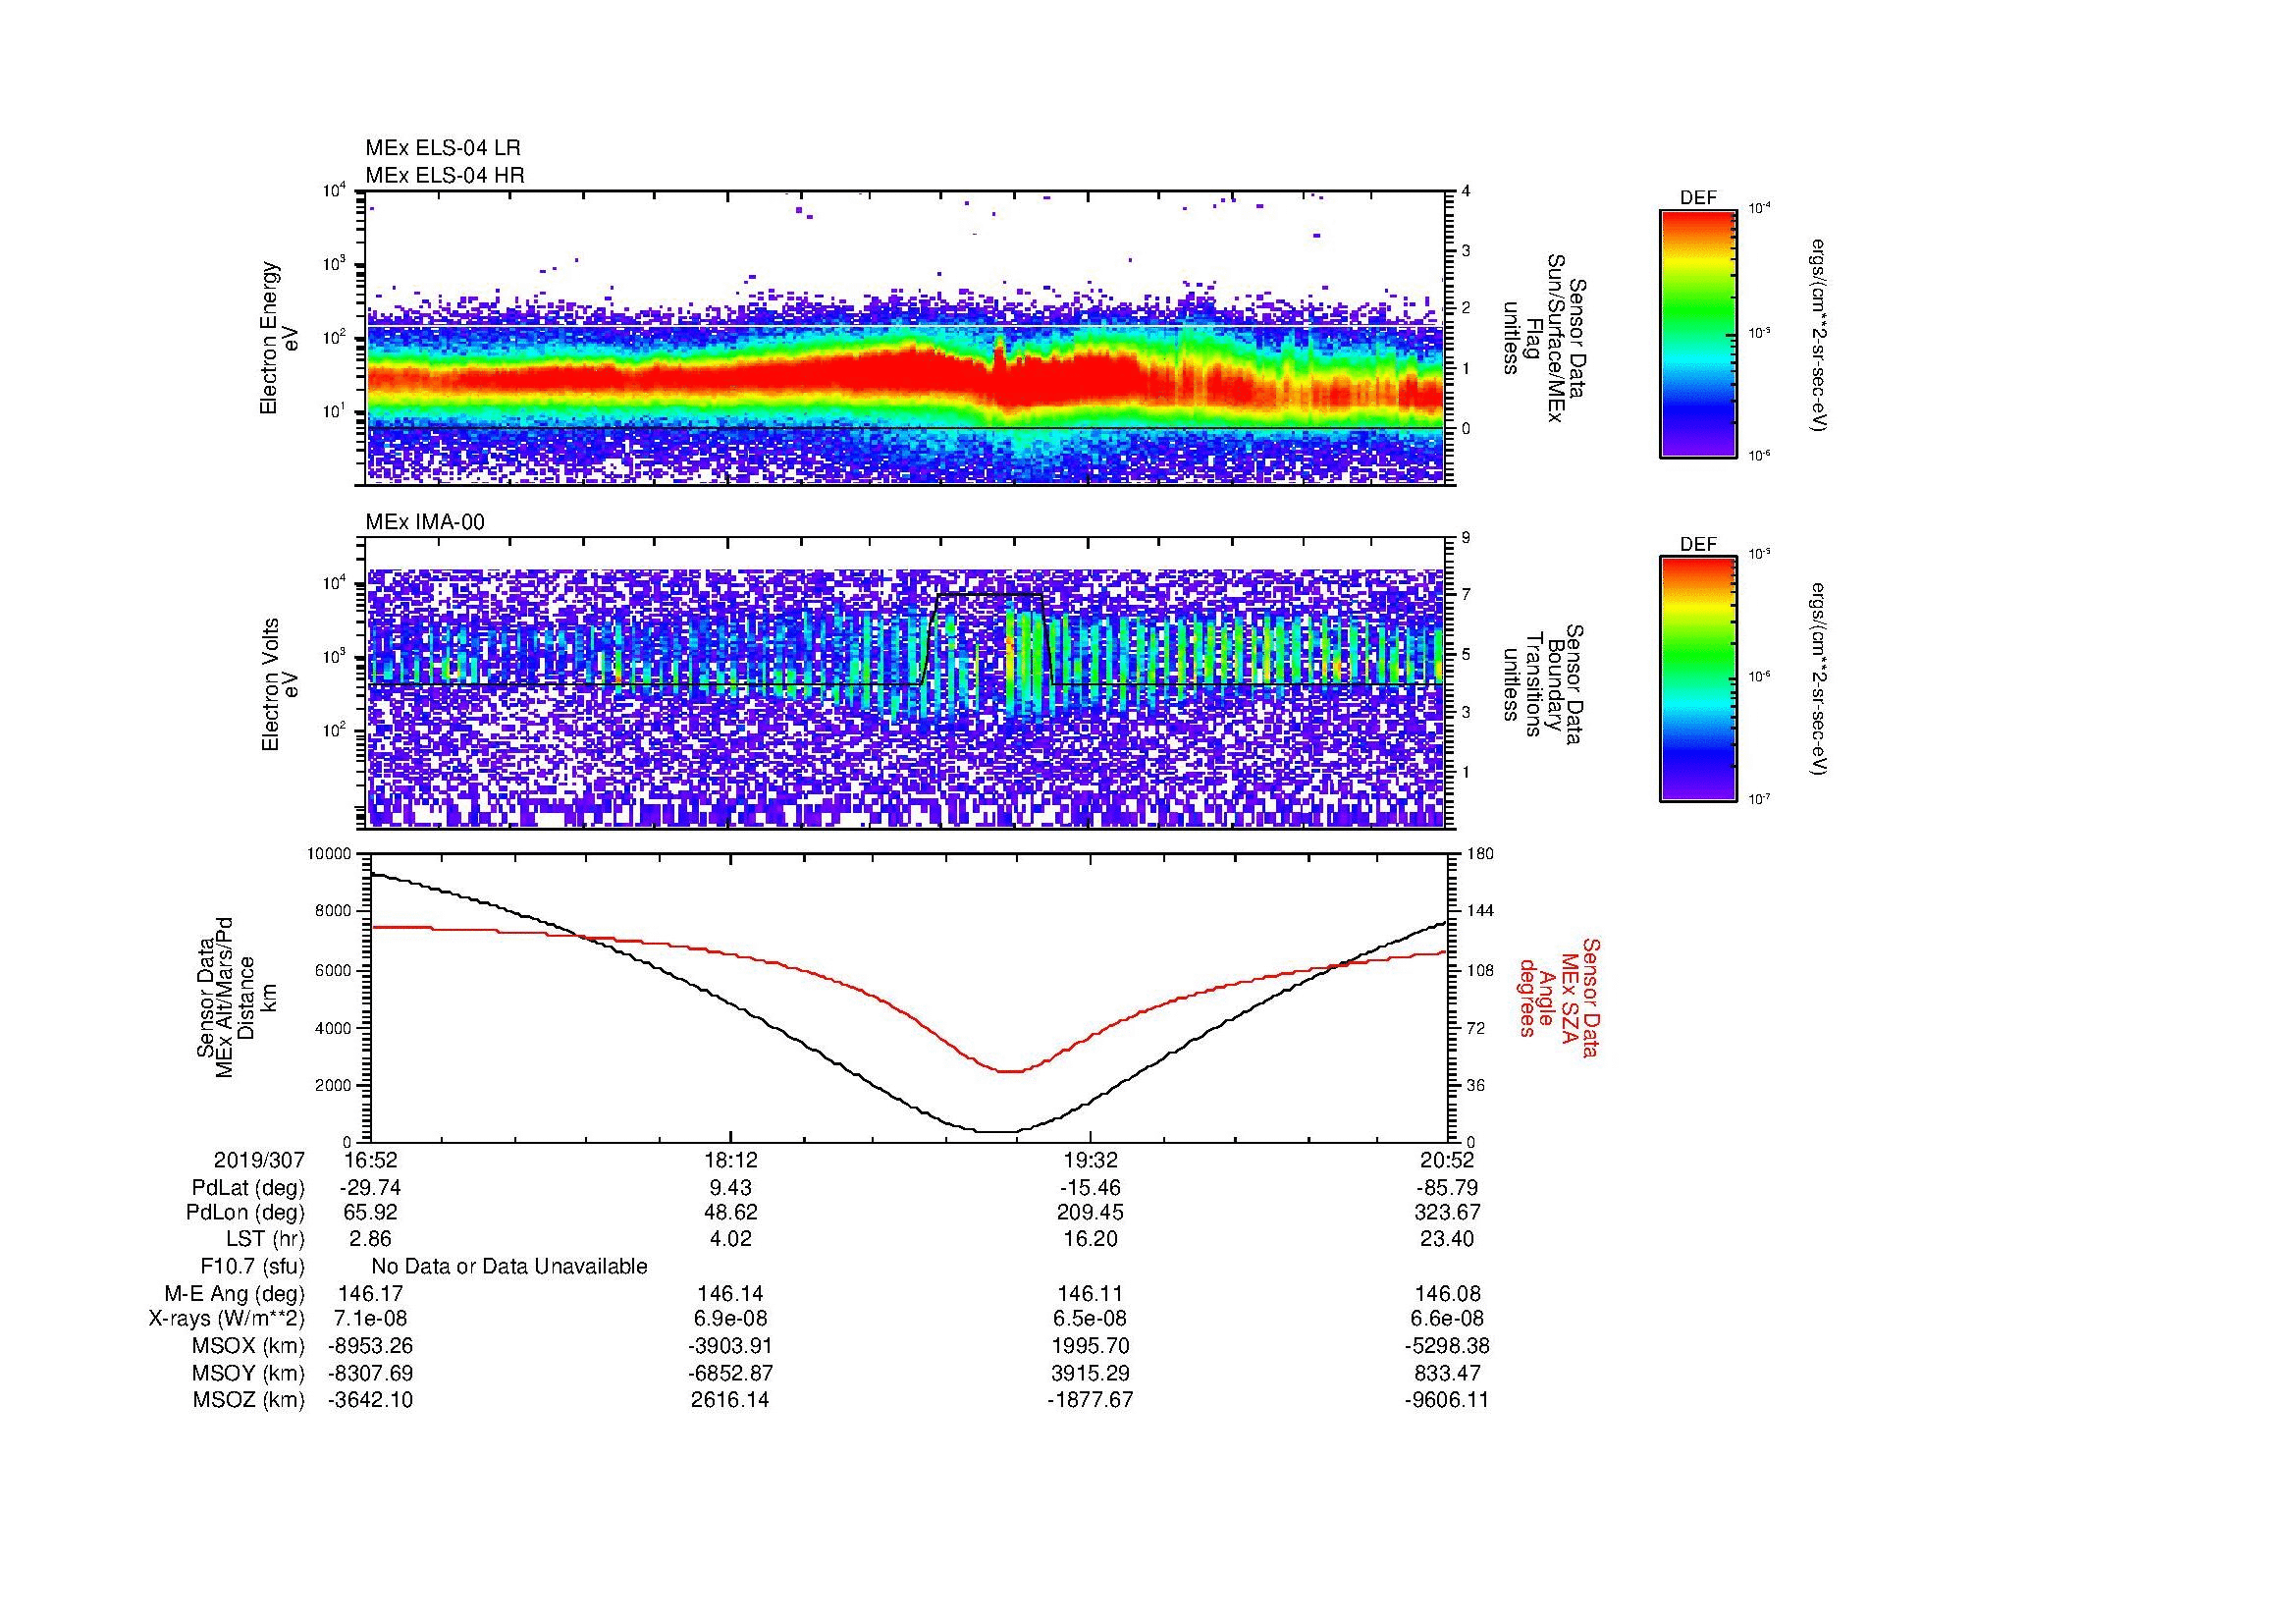Click 'No Data or Data Unavailable' text

coord(509,1267)
